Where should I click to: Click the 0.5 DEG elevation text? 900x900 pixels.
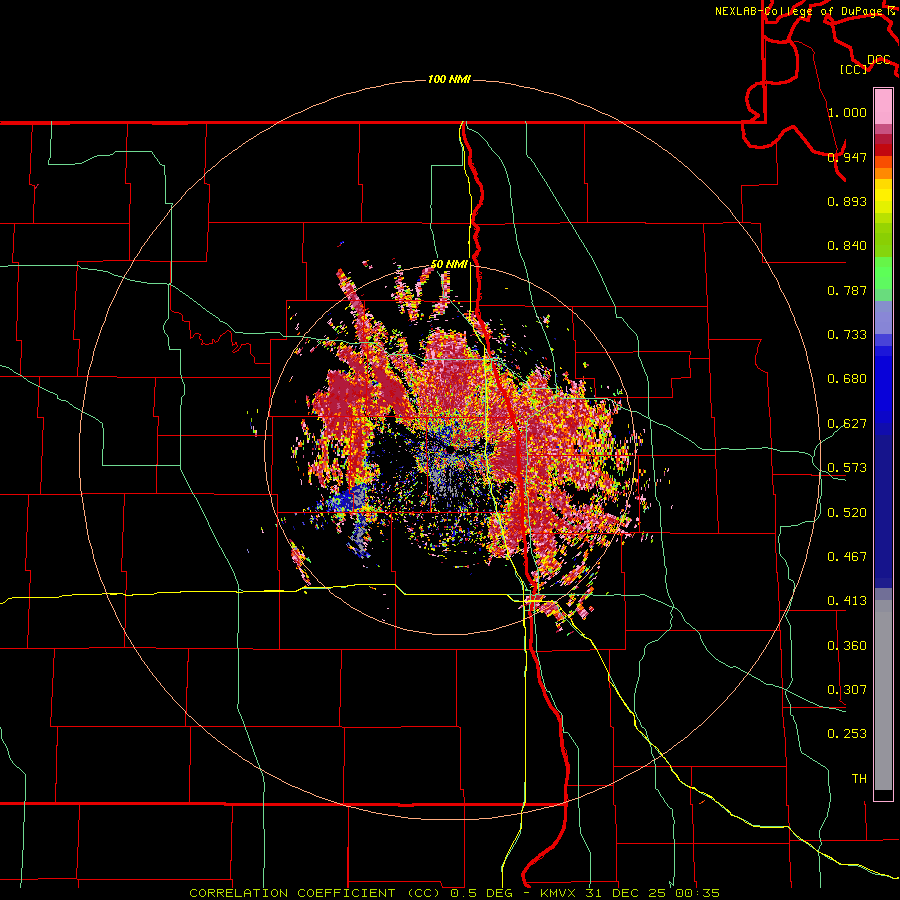(480, 893)
